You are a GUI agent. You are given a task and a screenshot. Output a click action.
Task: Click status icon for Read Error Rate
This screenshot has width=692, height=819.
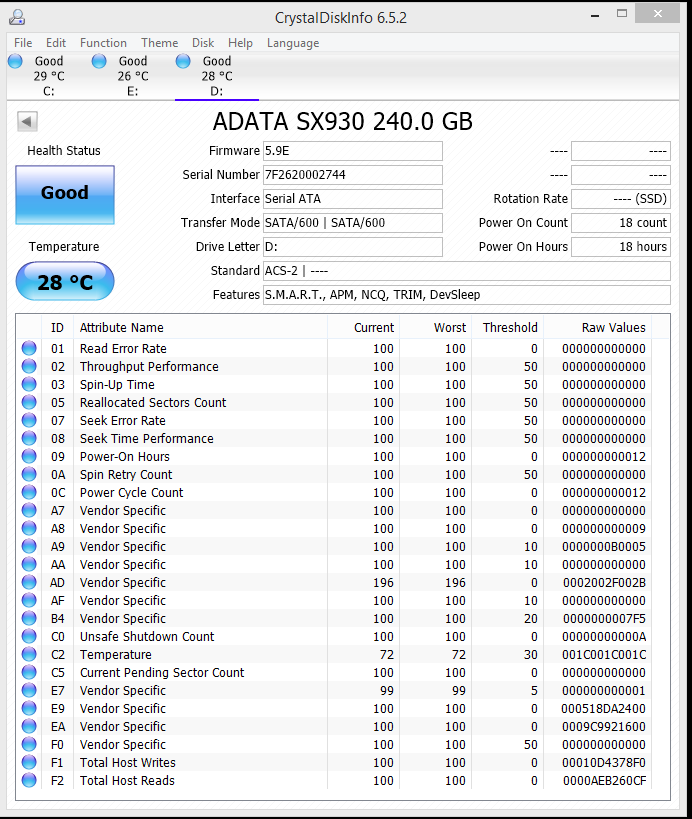[29, 348]
